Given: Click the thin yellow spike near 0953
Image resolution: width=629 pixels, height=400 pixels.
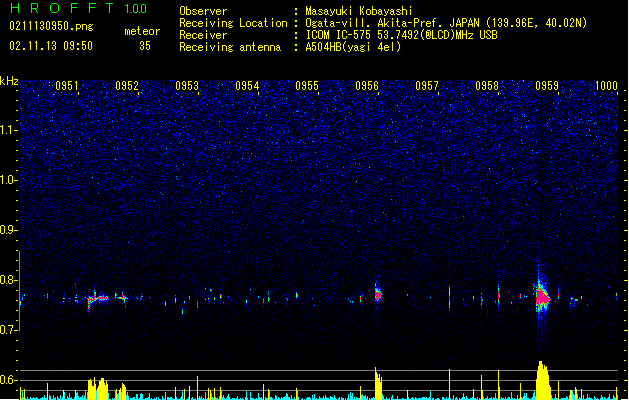Looking at the screenshot, I should pyautogui.click(x=197, y=388).
